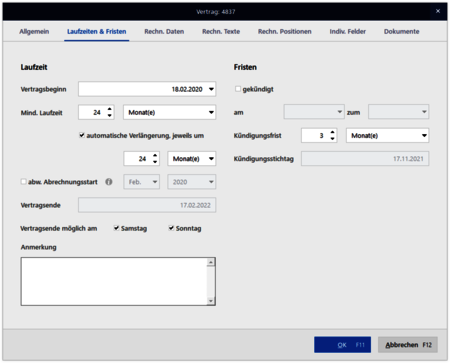Decrease the Kündigungsfrist value
The height and width of the screenshot is (363, 450).
[332, 139]
